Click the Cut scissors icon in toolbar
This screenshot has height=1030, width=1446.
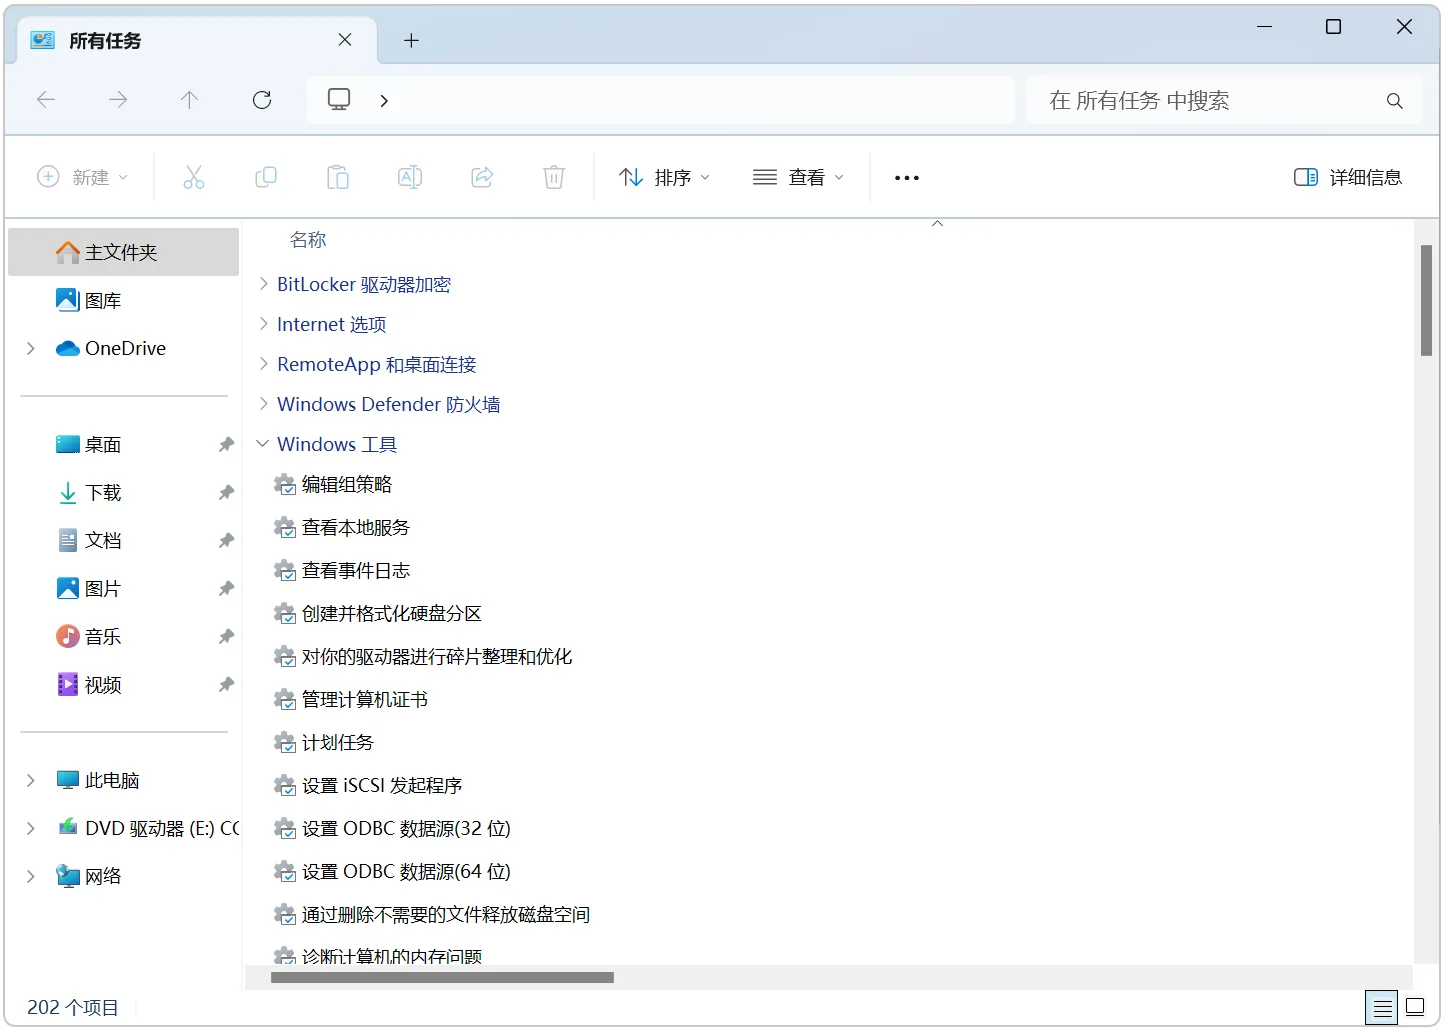194,177
